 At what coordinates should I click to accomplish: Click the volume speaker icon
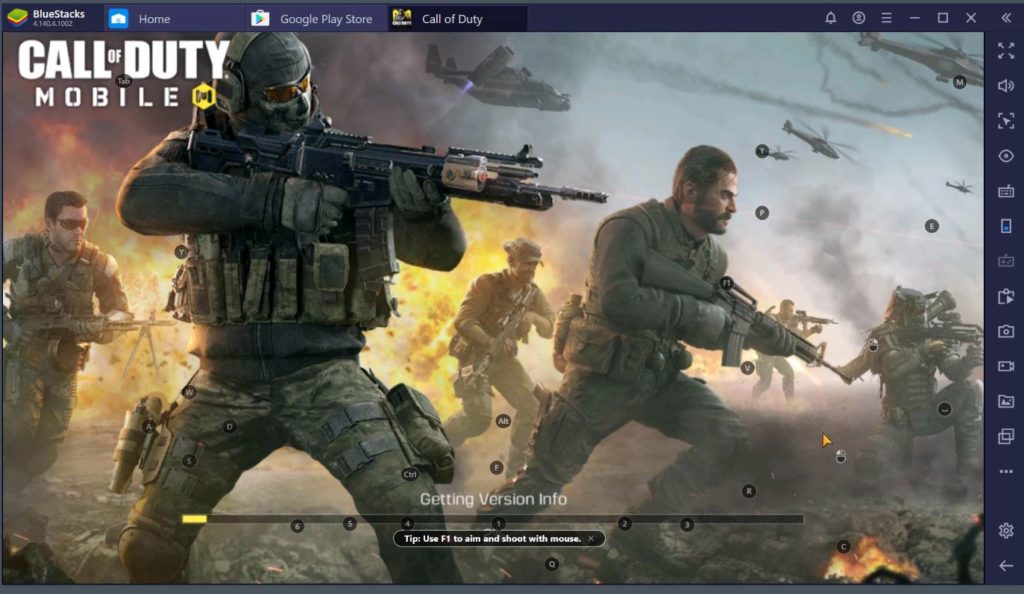(x=1006, y=86)
